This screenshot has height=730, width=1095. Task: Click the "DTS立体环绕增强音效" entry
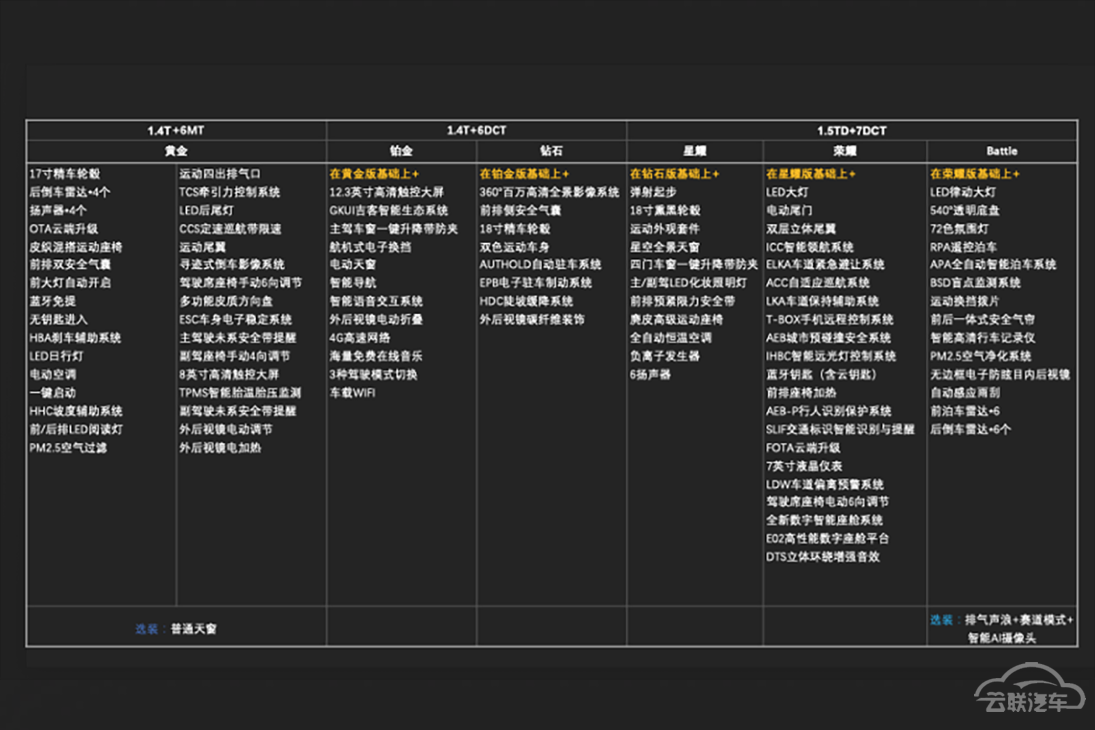[x=822, y=557]
